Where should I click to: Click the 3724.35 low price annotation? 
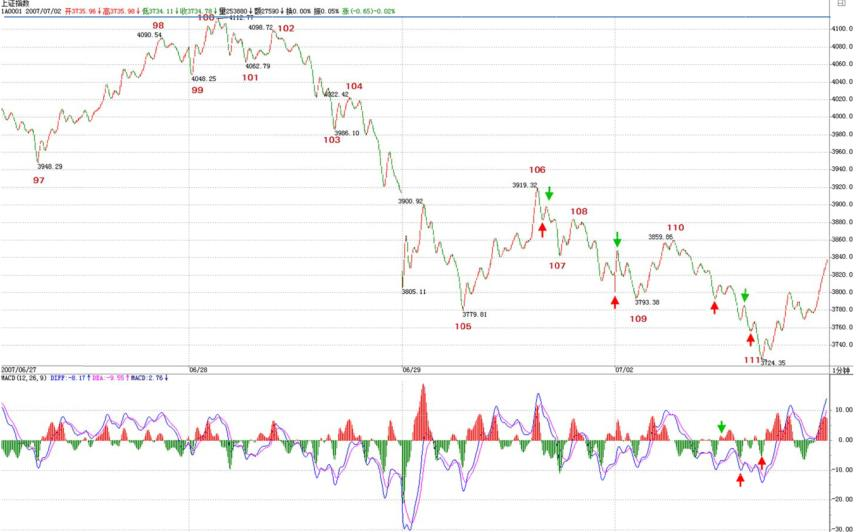[x=773, y=362]
